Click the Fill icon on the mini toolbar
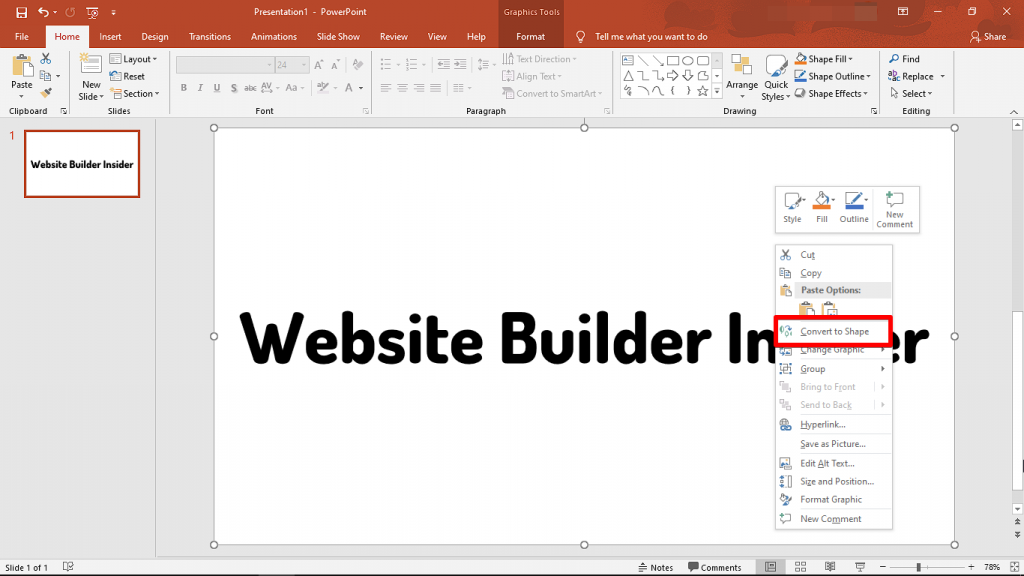This screenshot has height=576, width=1024. (822, 205)
